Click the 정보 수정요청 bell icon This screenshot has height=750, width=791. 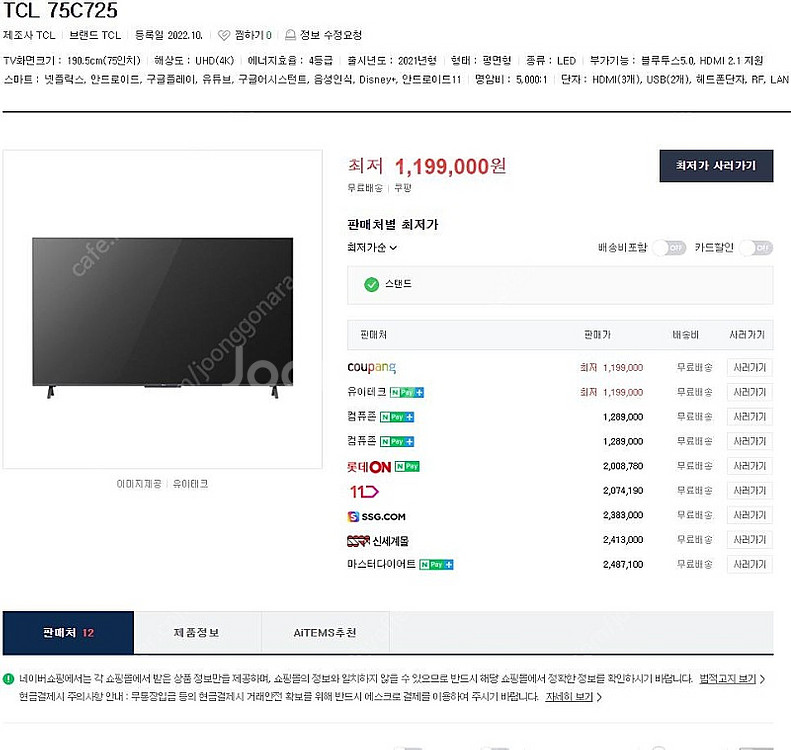pos(290,35)
